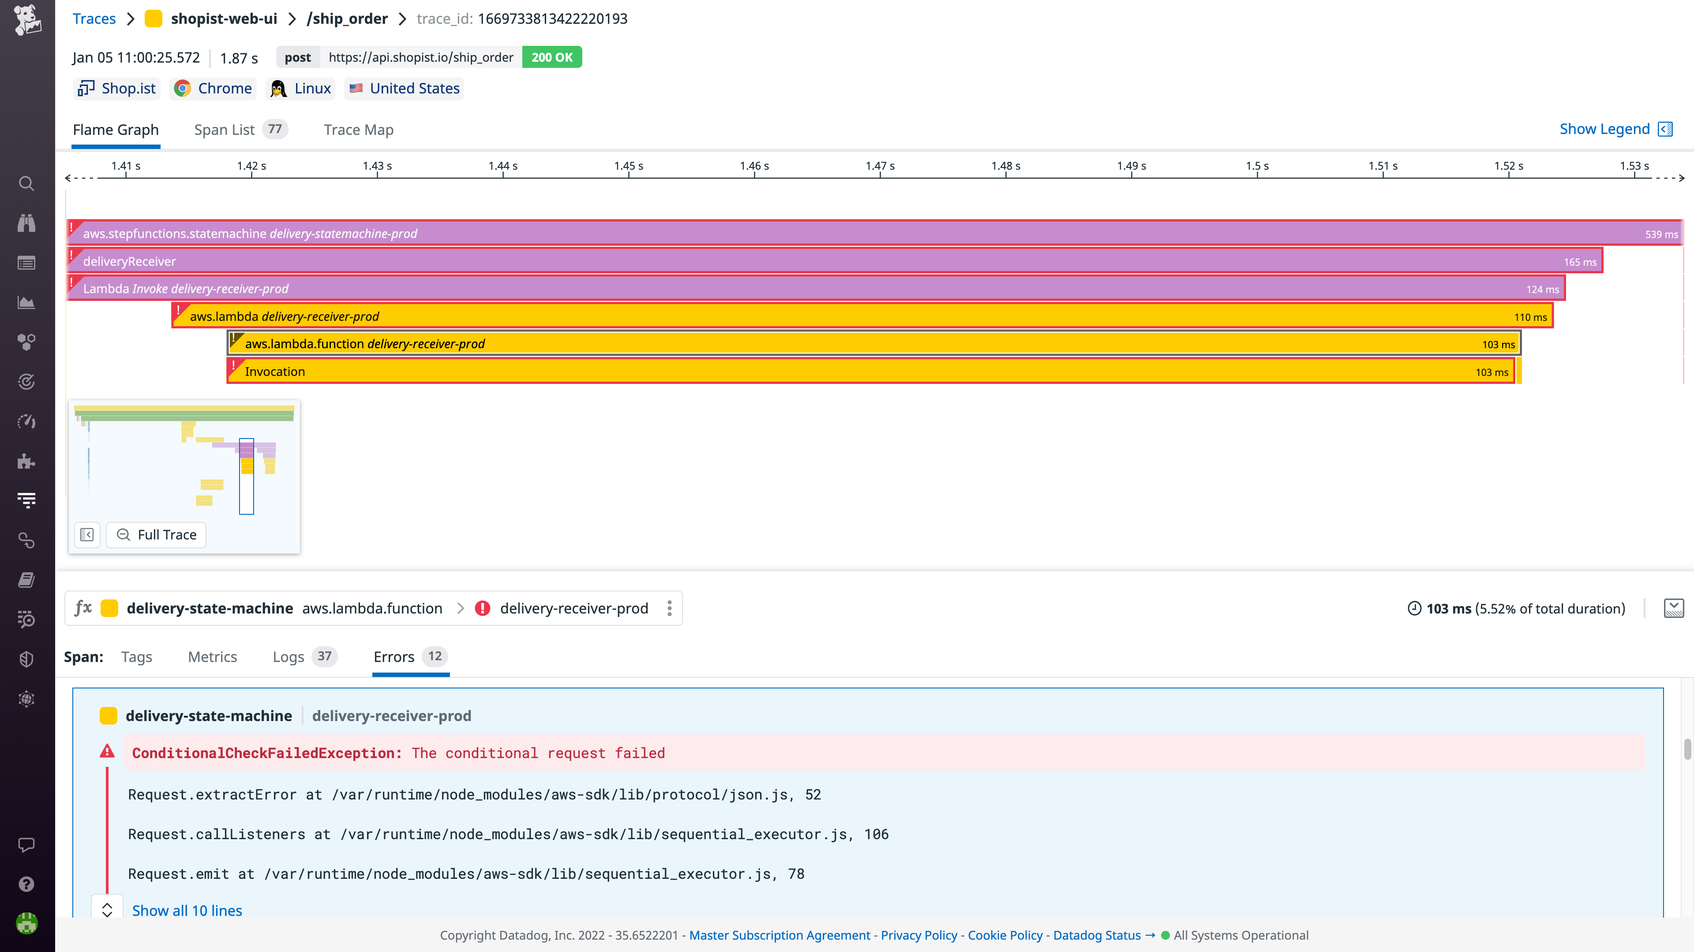Image resolution: width=1694 pixels, height=952 pixels.
Task: Click the yellow swatch beside delivery-state-machine
Action: (108, 715)
